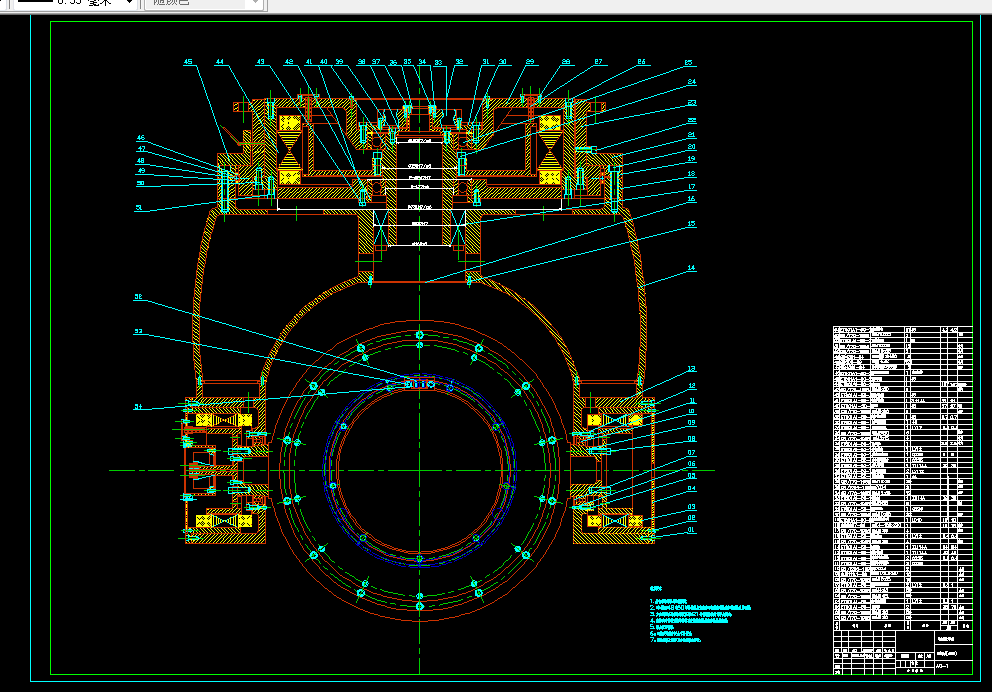Select balloon number 47 label
Image resolution: width=992 pixels, height=692 pixels.
pos(141,149)
